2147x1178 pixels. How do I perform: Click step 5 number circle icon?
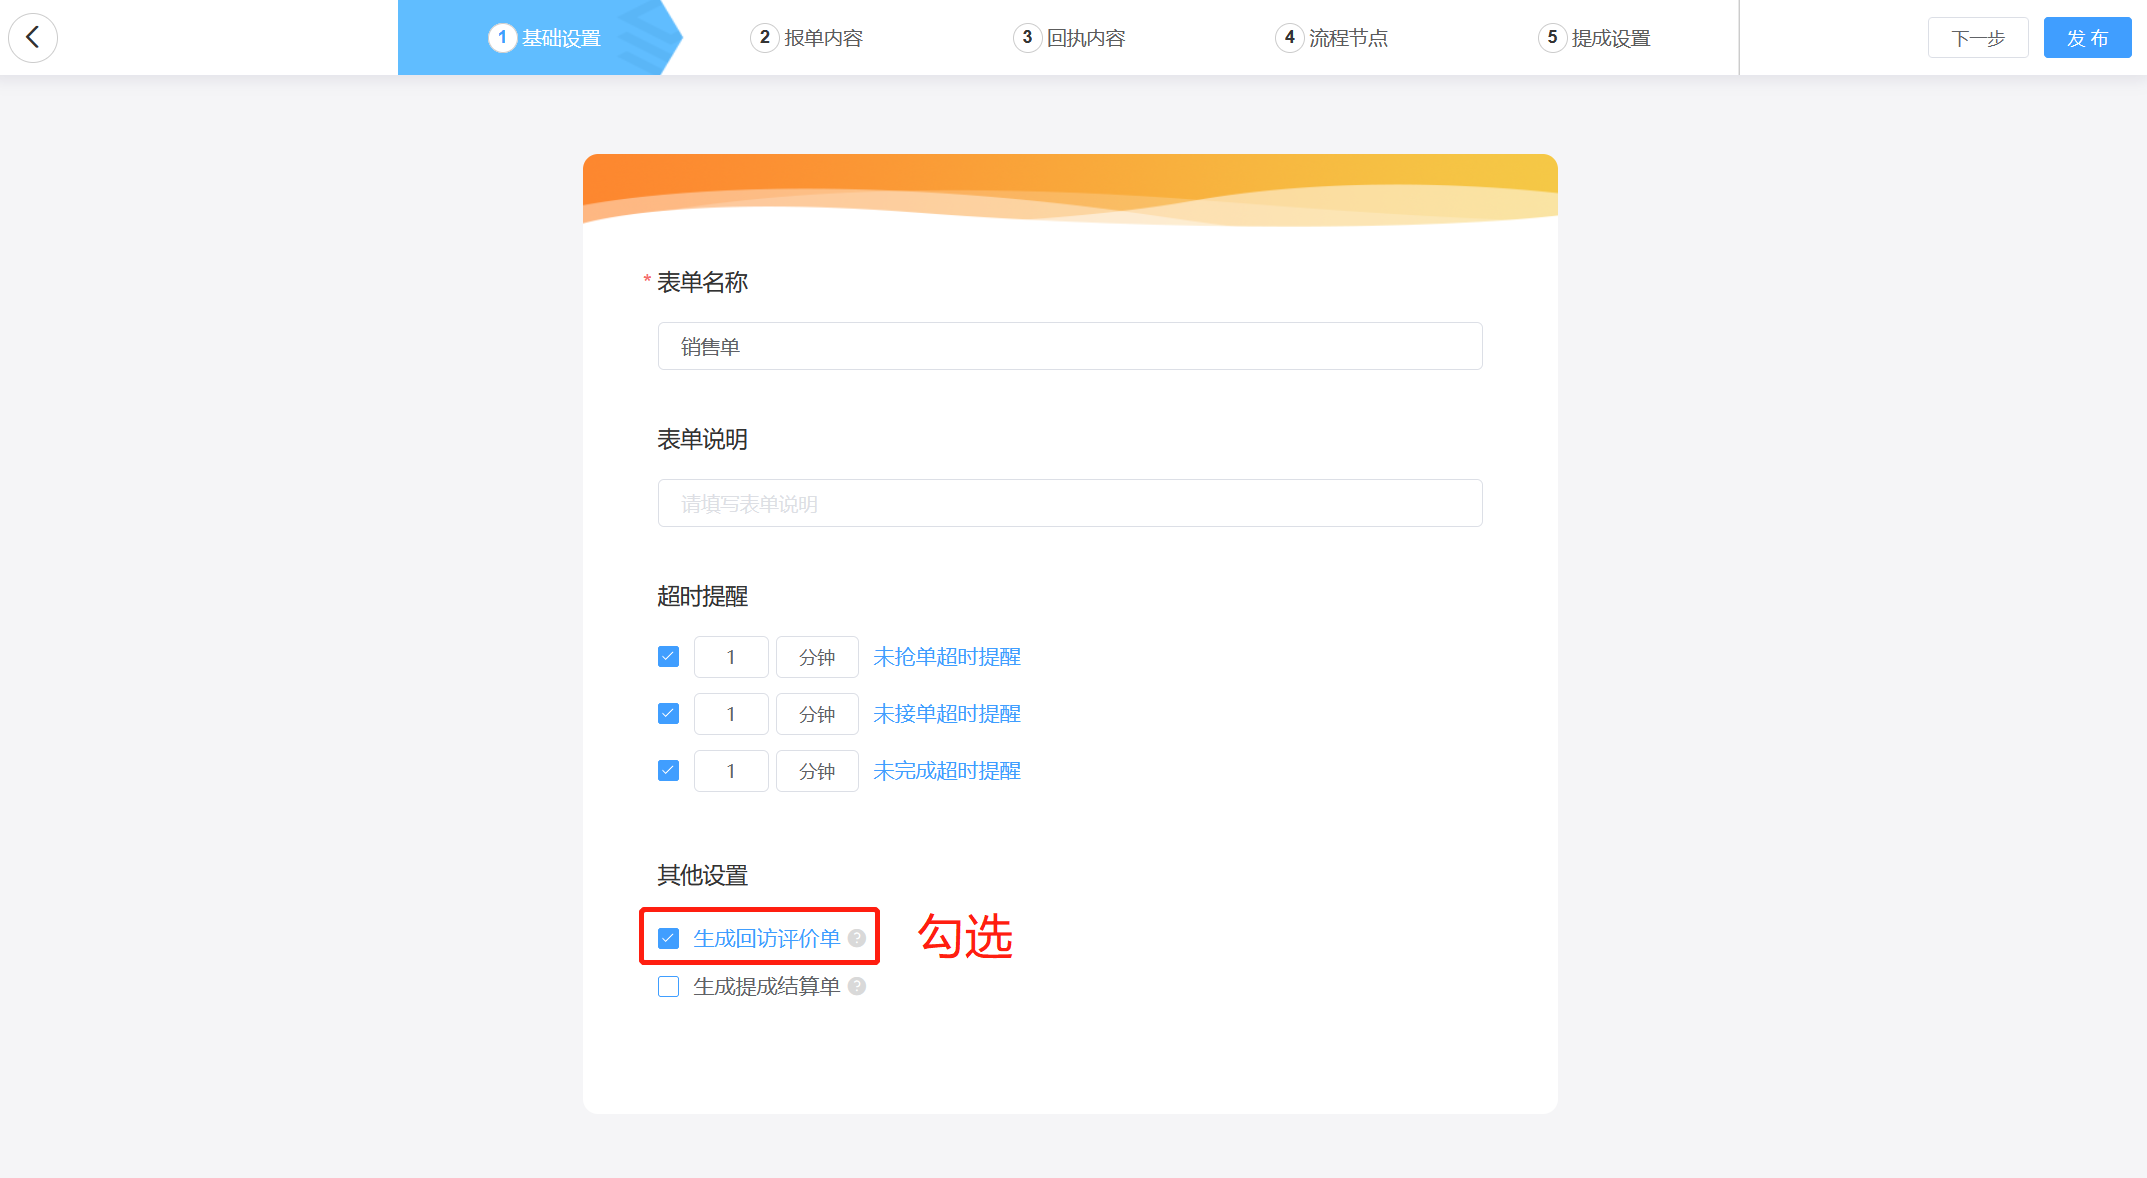tap(1552, 38)
